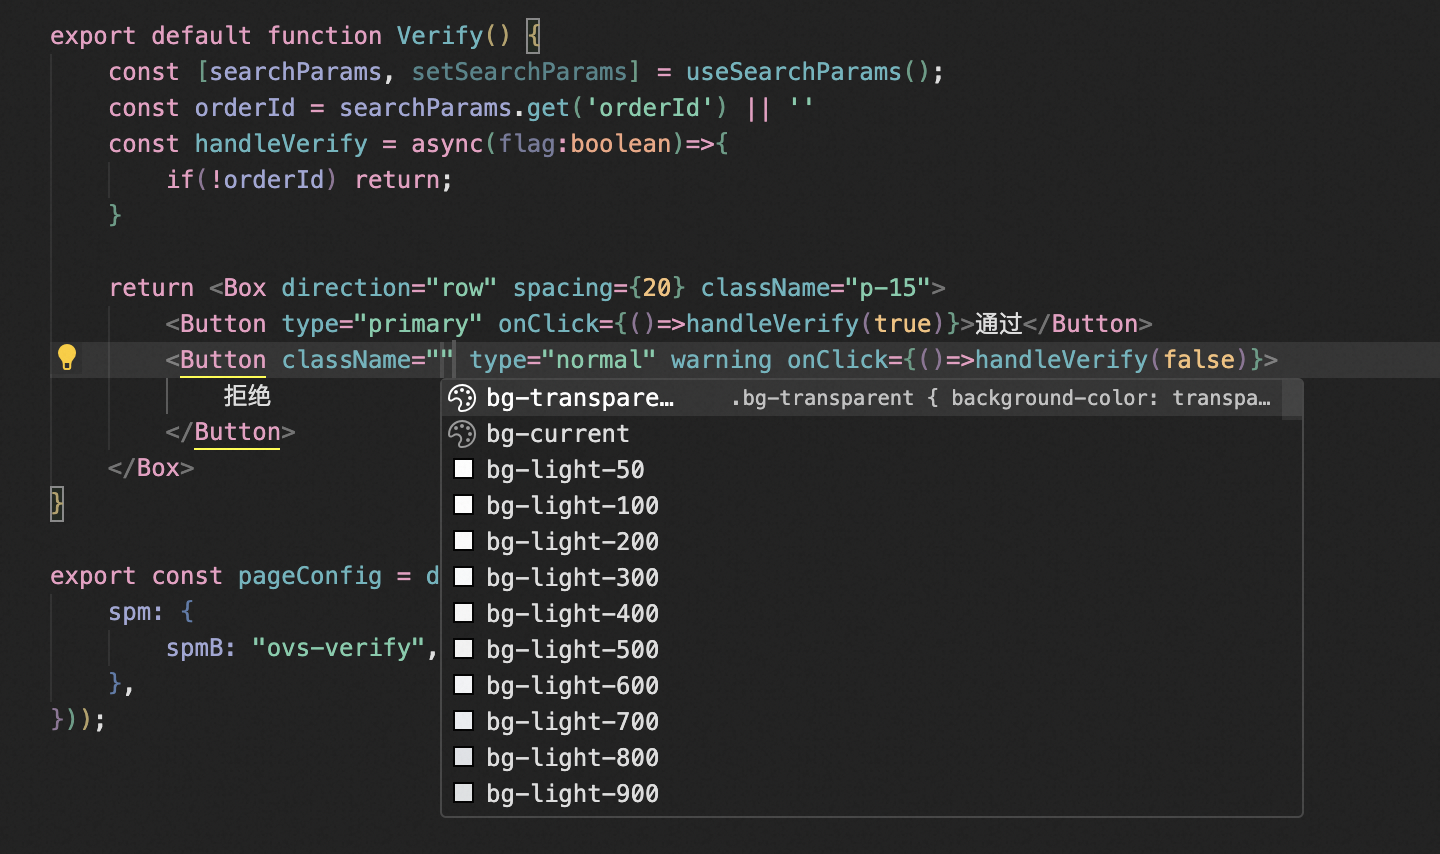
Task: Click the palette icon beside bg-transparent
Action: point(462,398)
